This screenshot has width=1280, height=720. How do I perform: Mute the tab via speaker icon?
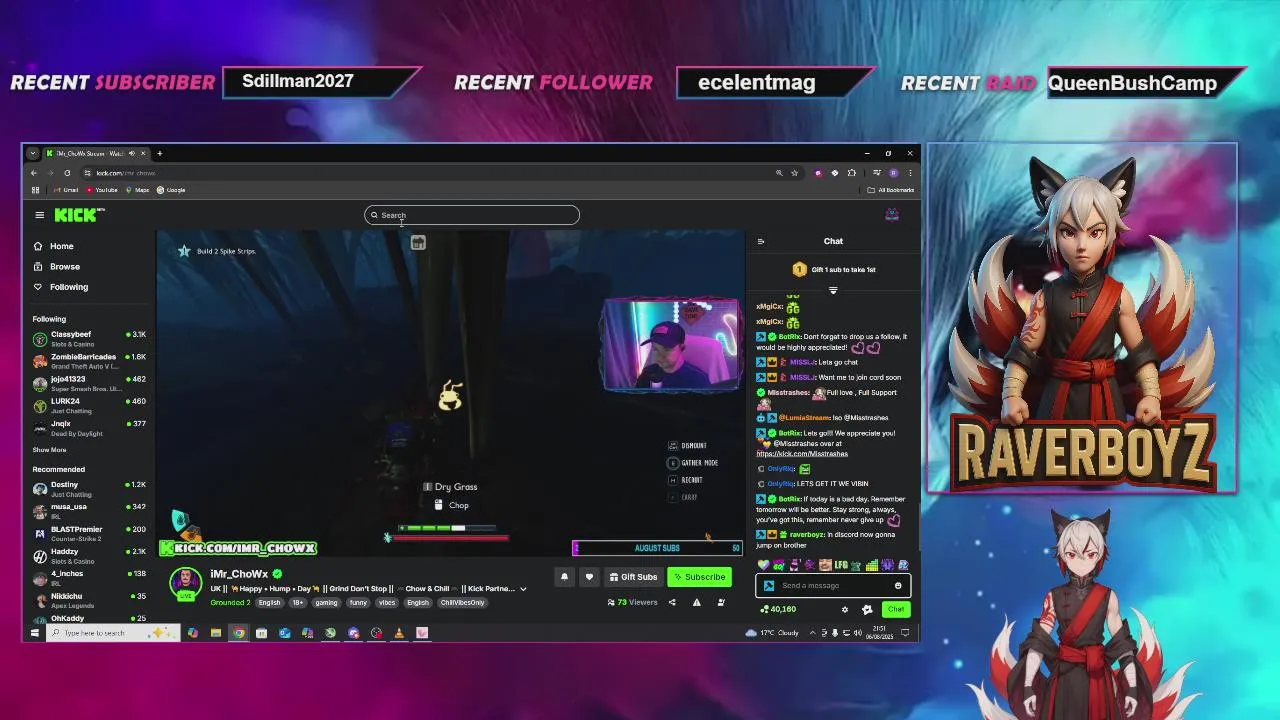tap(133, 154)
